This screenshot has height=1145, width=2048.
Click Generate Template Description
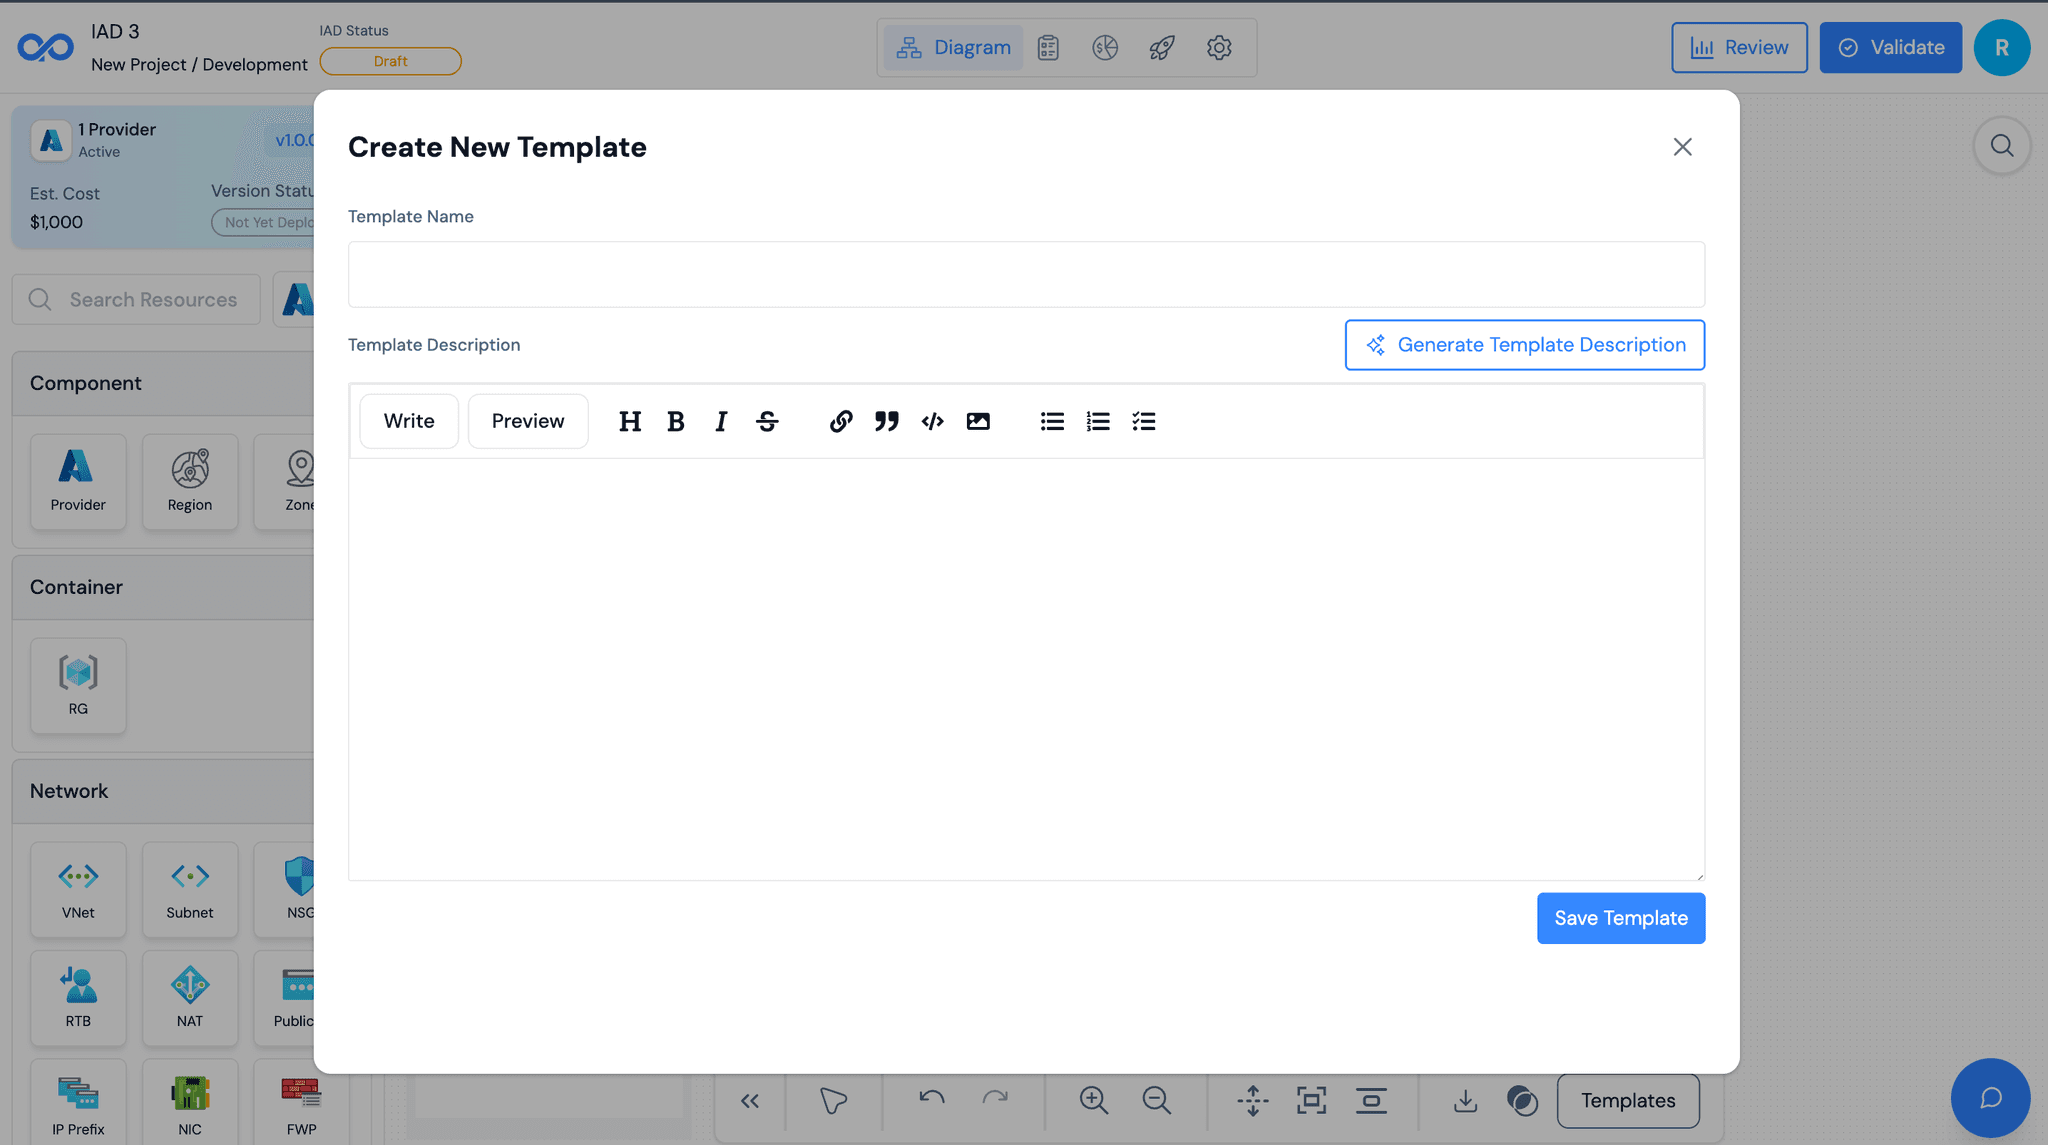pyautogui.click(x=1524, y=344)
